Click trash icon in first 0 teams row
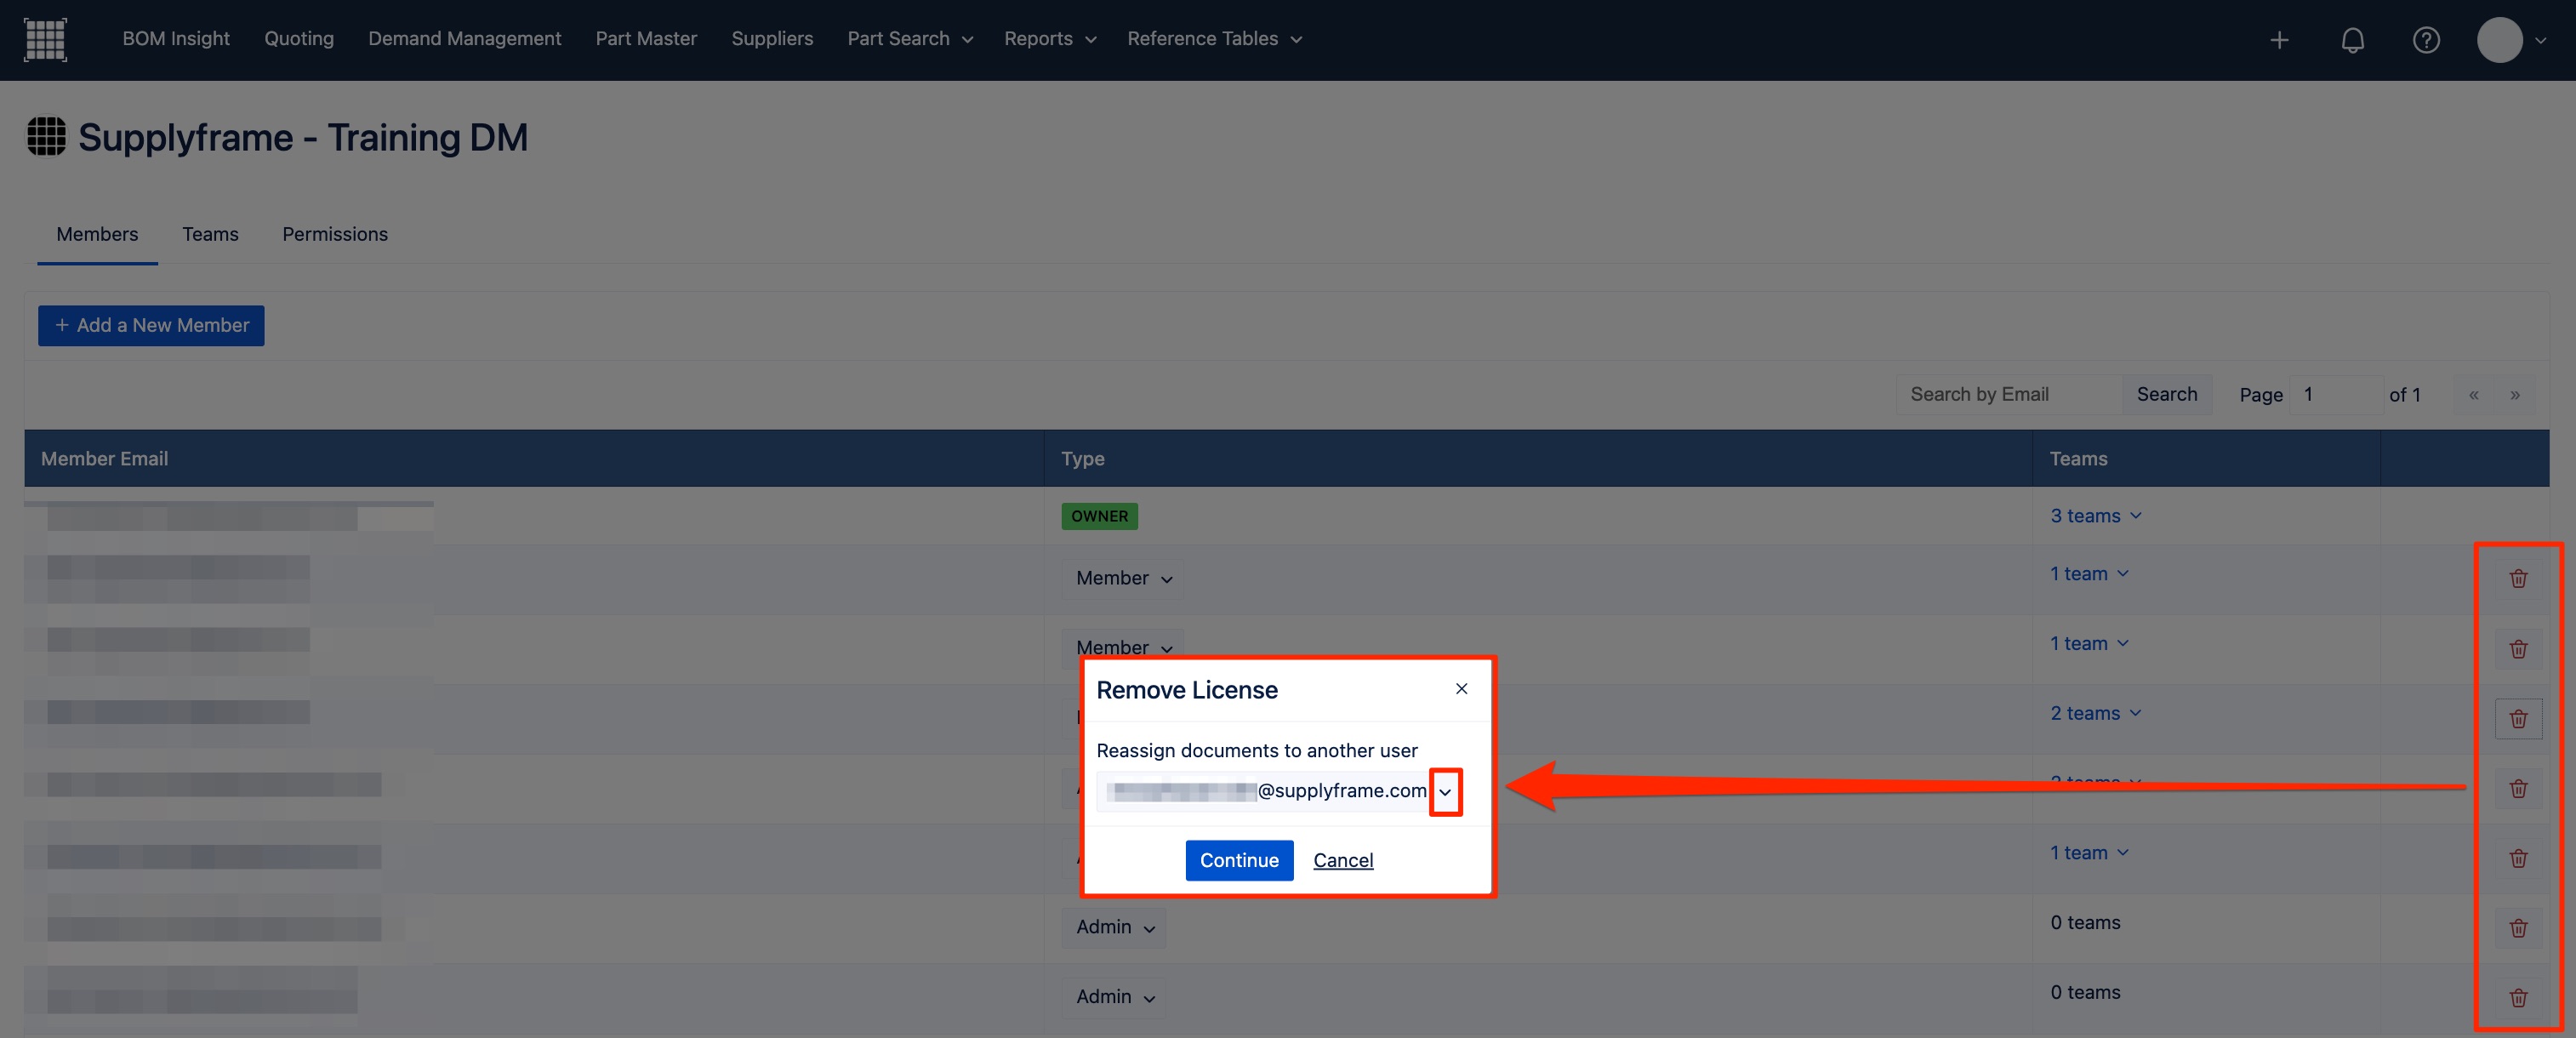 pyautogui.click(x=2518, y=928)
